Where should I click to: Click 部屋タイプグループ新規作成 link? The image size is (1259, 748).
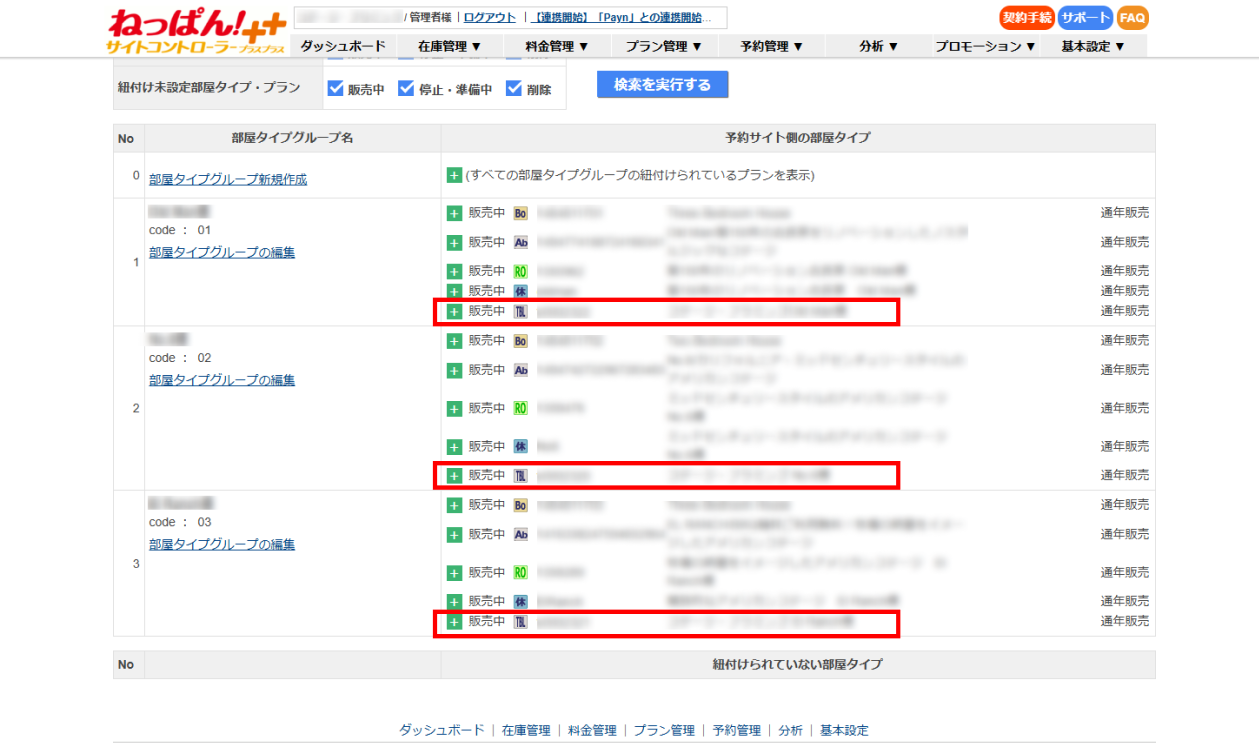(228, 180)
